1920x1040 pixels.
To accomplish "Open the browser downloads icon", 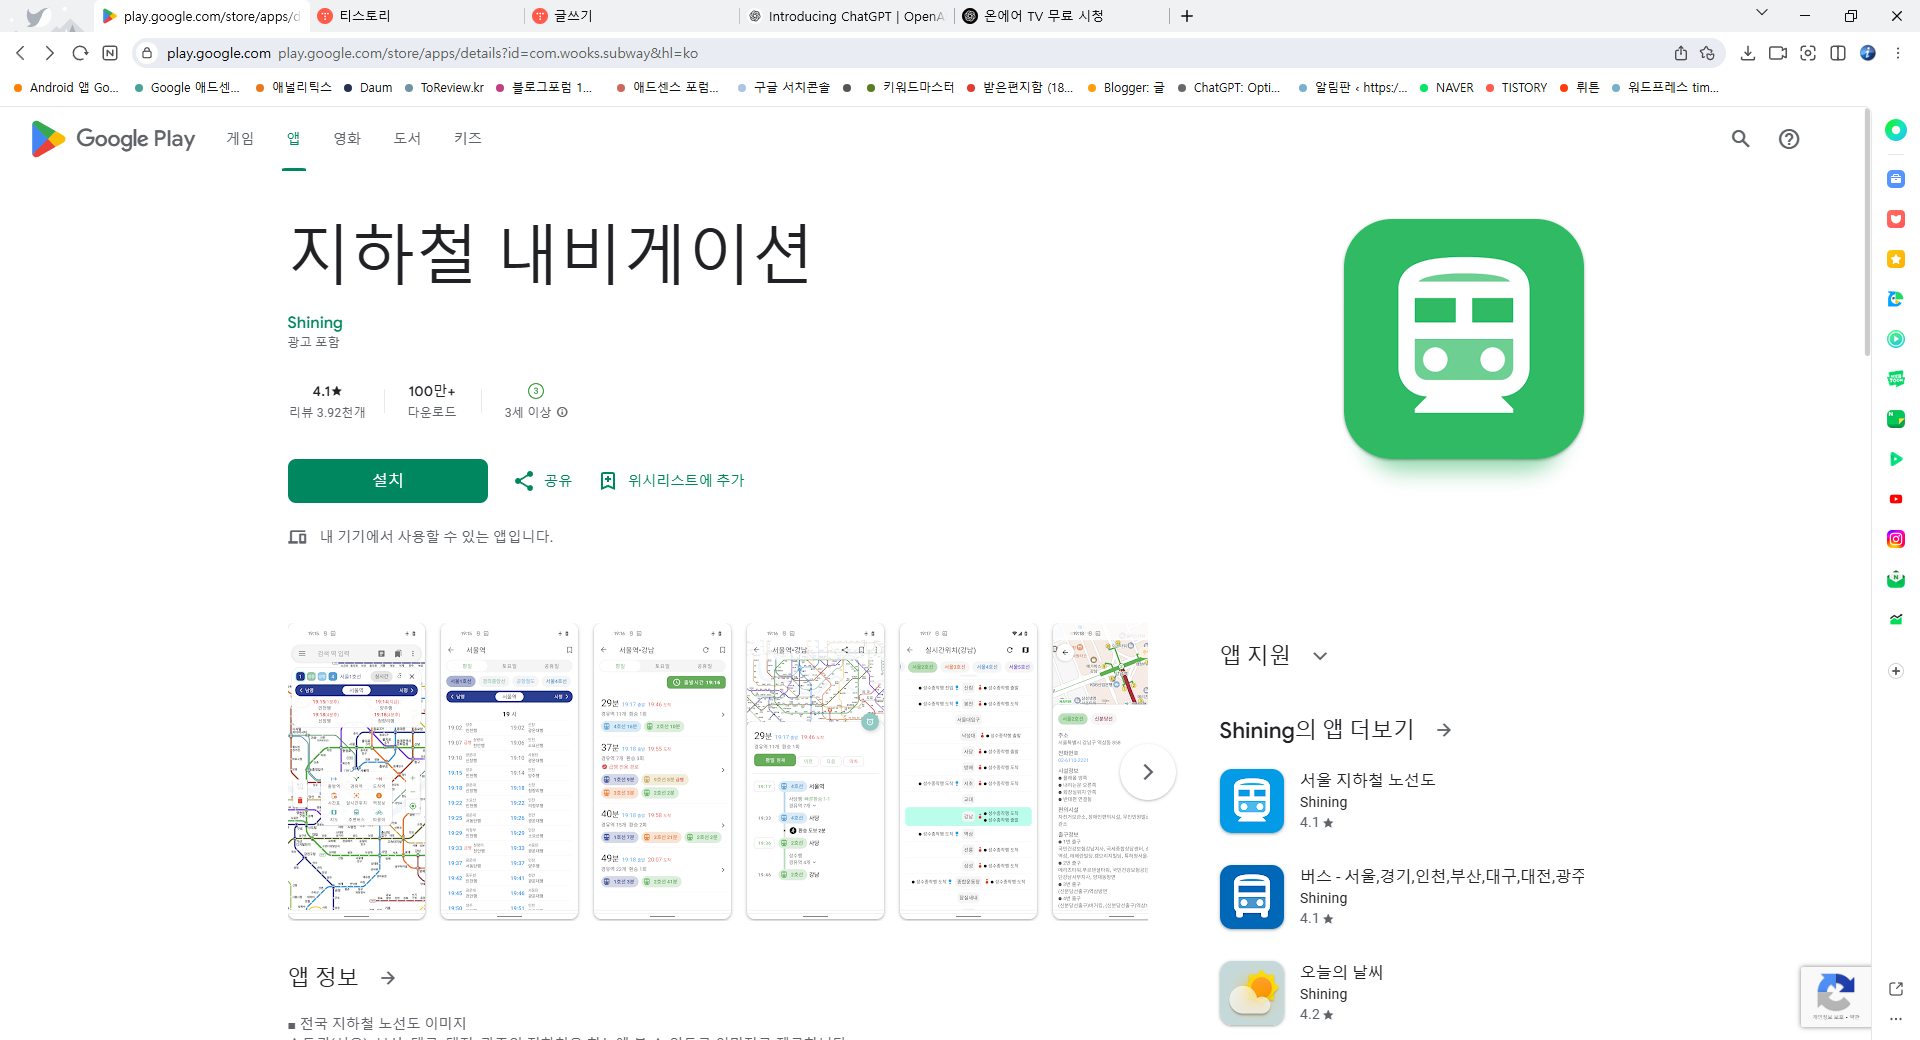I will click(x=1749, y=53).
